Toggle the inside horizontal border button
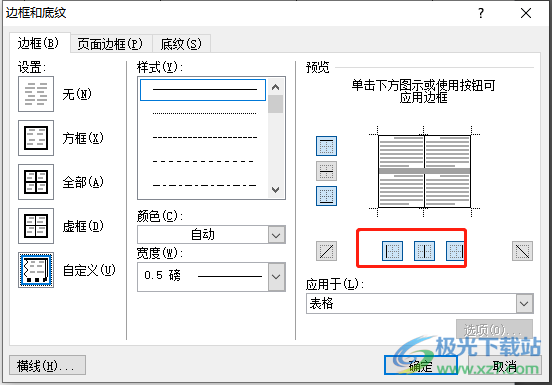The width and height of the screenshot is (552, 385). (x=326, y=171)
